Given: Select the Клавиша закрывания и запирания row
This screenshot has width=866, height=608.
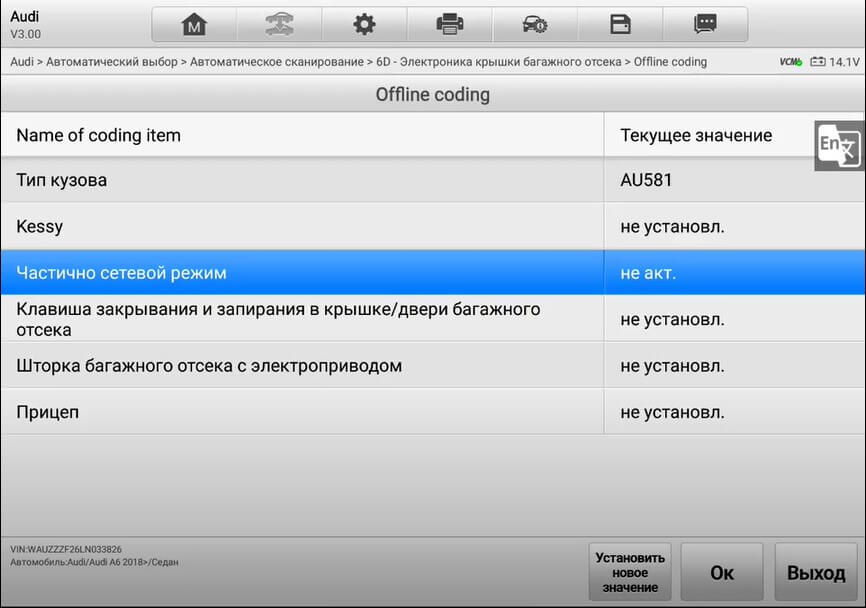Looking at the screenshot, I should pyautogui.click(x=433, y=319).
